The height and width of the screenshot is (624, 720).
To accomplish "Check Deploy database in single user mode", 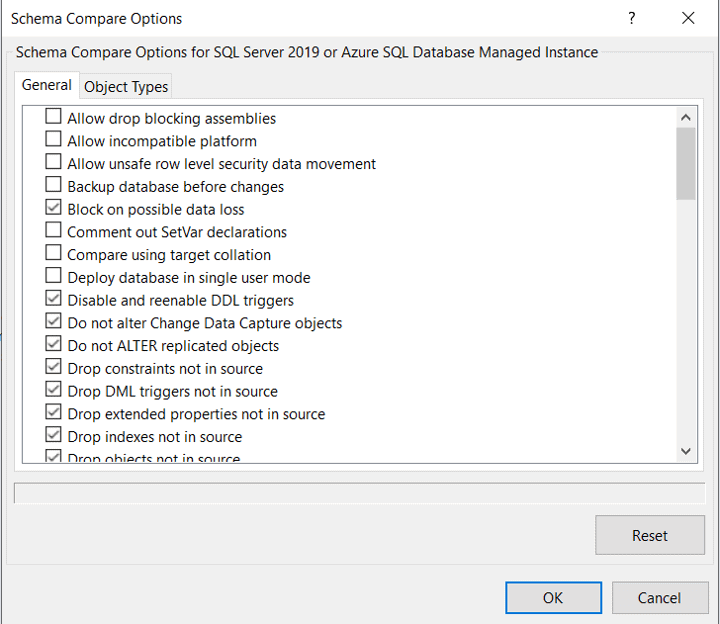I will click(53, 275).
